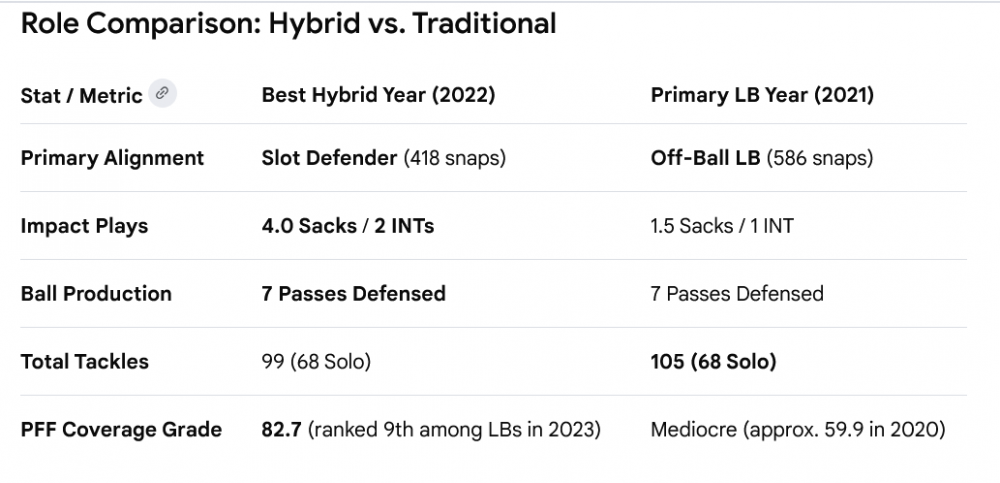Click the Stat / Metric column header
This screenshot has height=483, width=1000.
pos(82,96)
